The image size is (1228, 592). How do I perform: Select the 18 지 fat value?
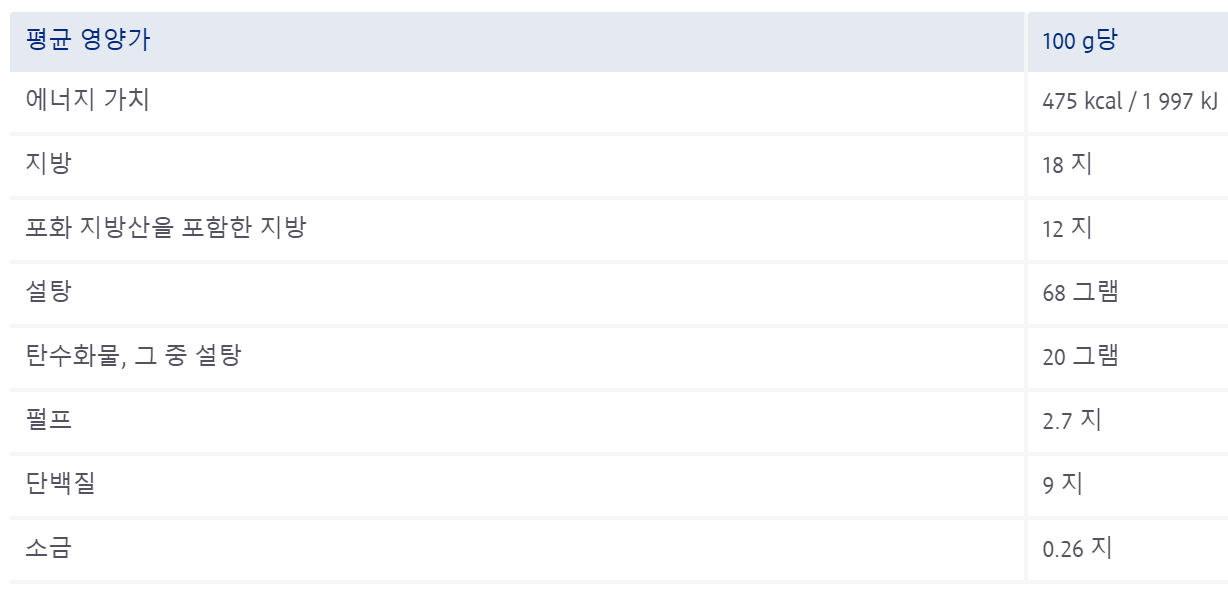(1067, 165)
